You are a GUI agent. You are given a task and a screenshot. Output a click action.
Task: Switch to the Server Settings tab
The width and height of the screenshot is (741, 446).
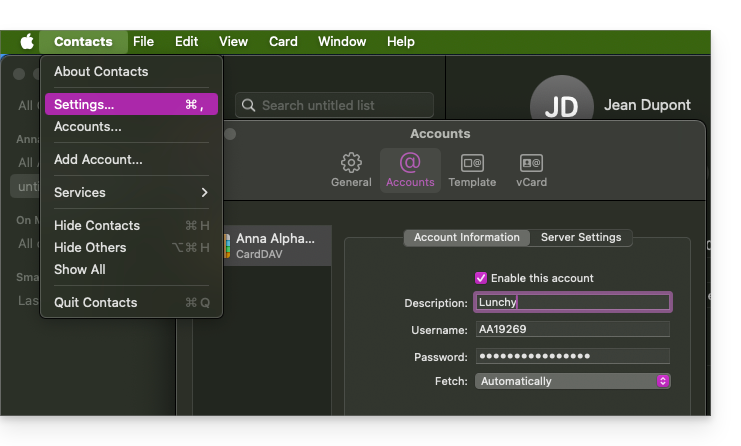[580, 237]
